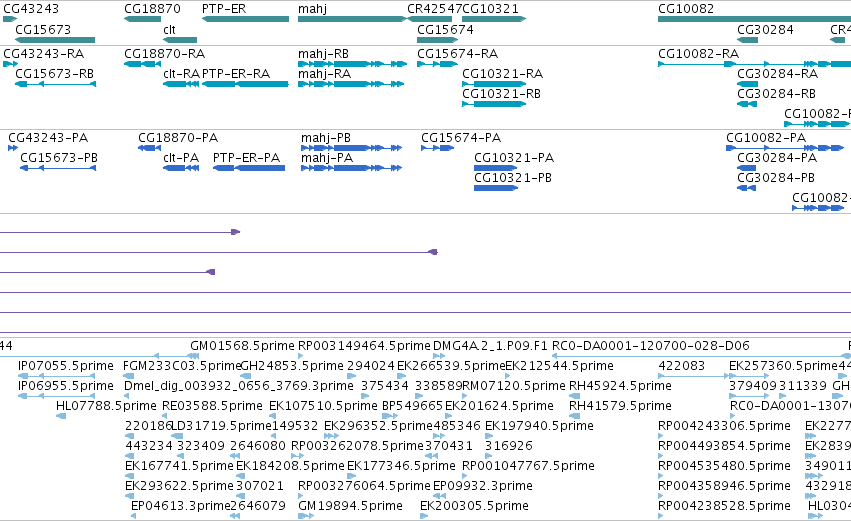Click the CG10082-PA protein label
This screenshot has height=521, width=851.
tap(766, 138)
